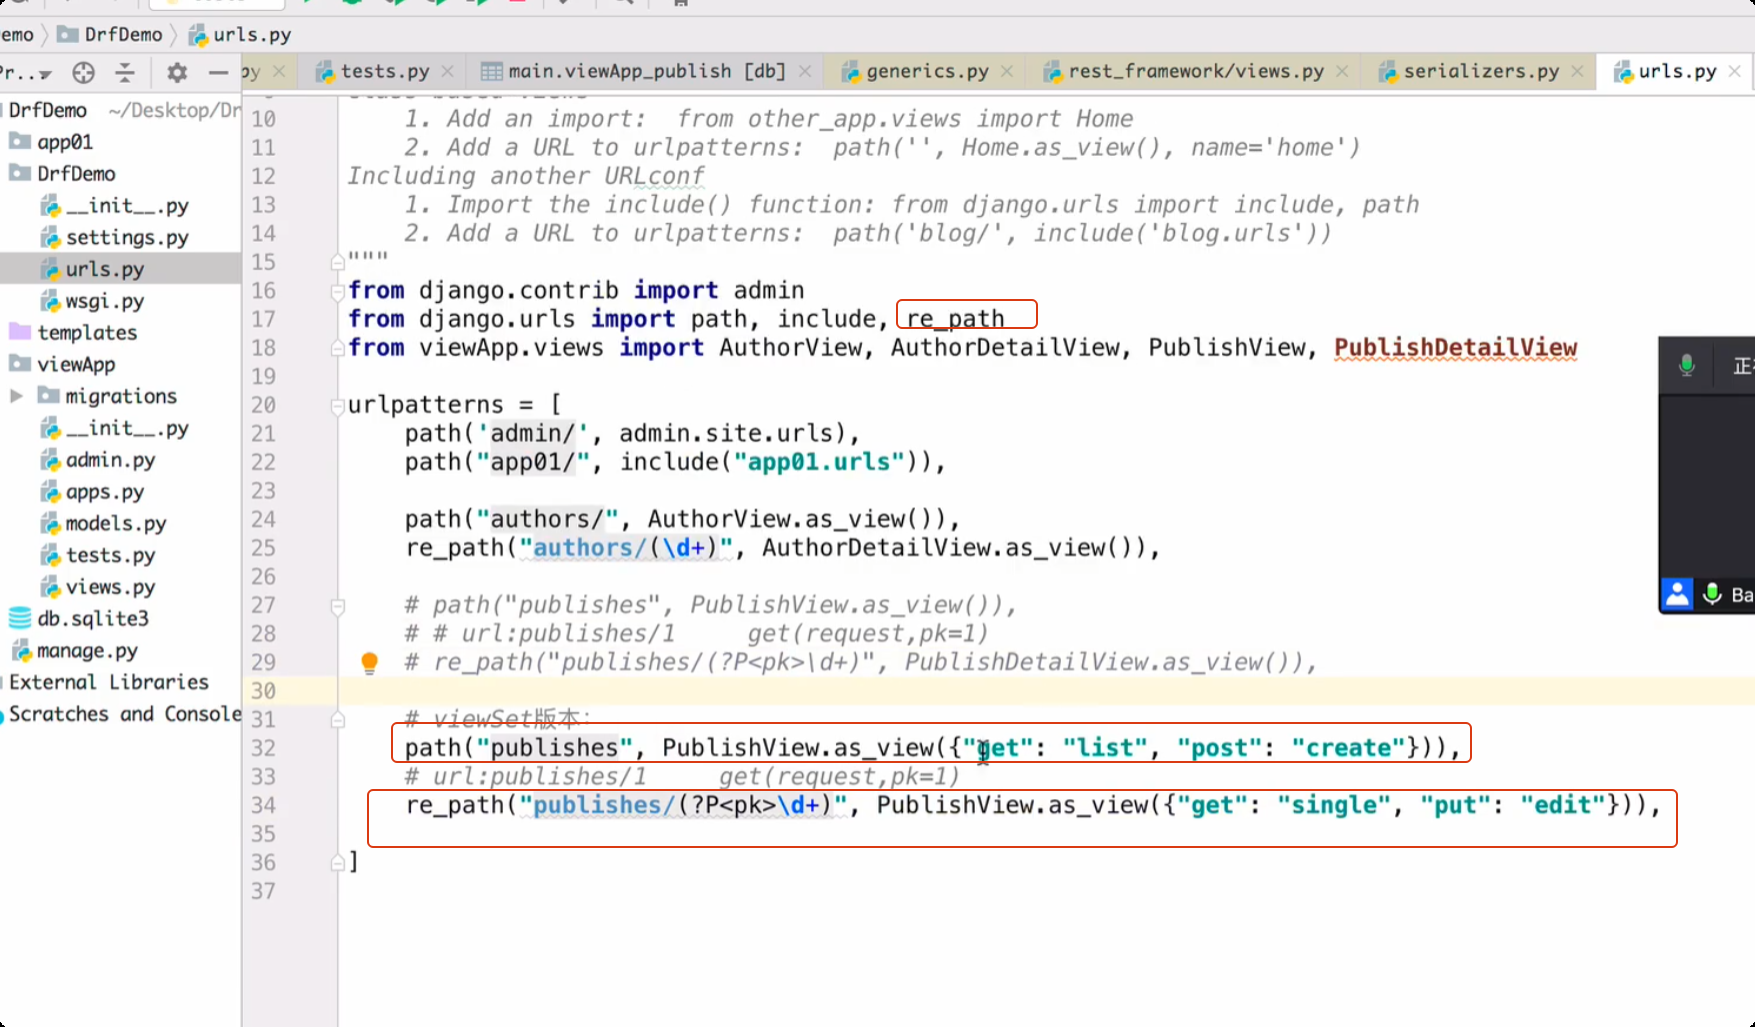The image size is (1755, 1027).
Task: Click the "edit" string on line 34
Action: click(1563, 805)
